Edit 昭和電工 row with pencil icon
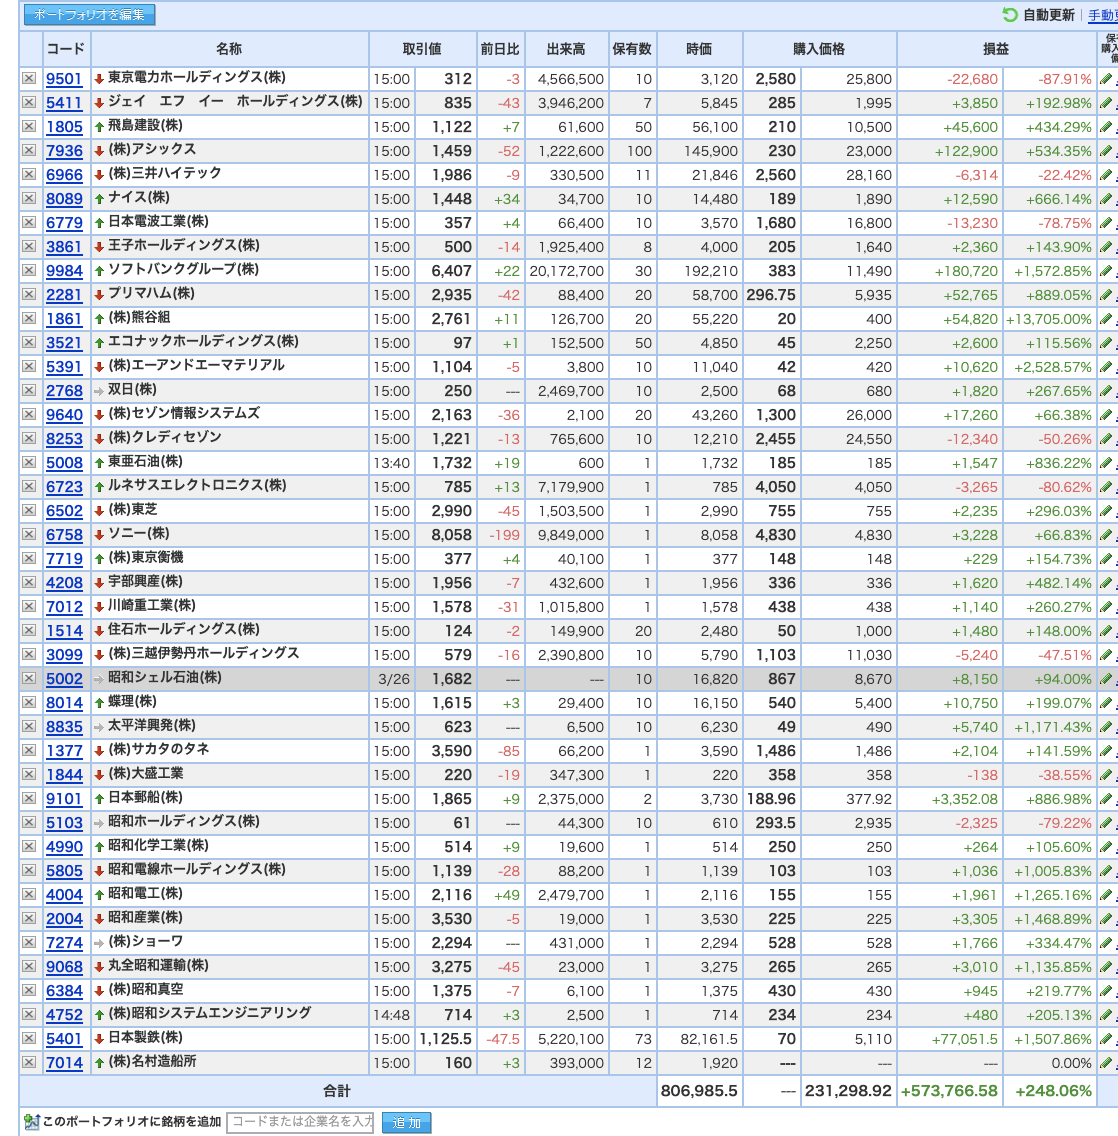Screen dimensions: 1118x1136 click(x=1106, y=895)
